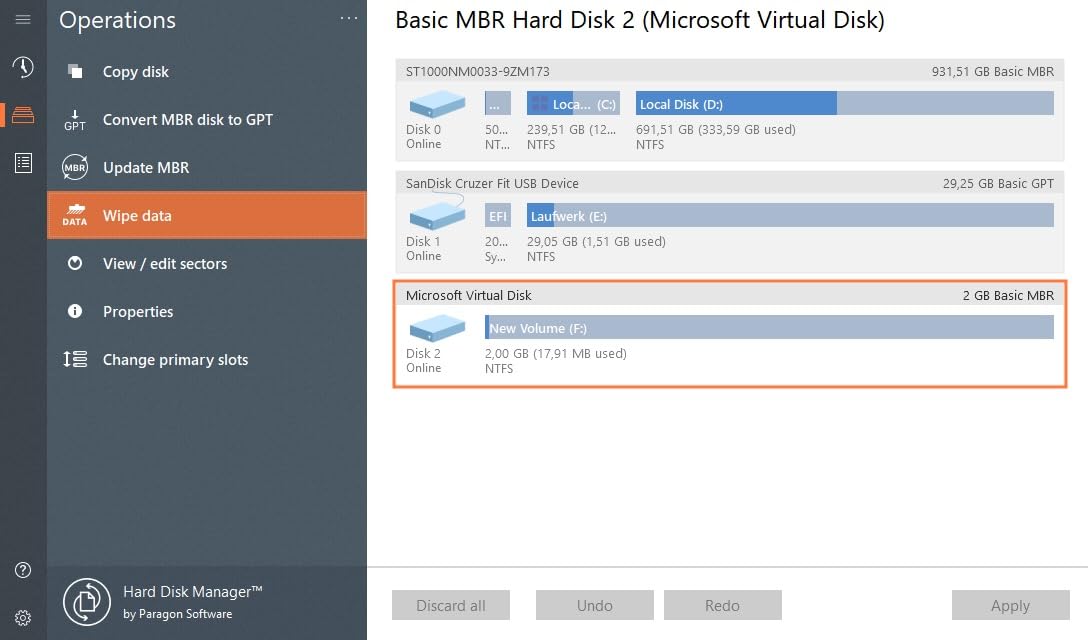Select the disk volumes sidebar icon
Image resolution: width=1088 pixels, height=640 pixels.
[x=23, y=115]
